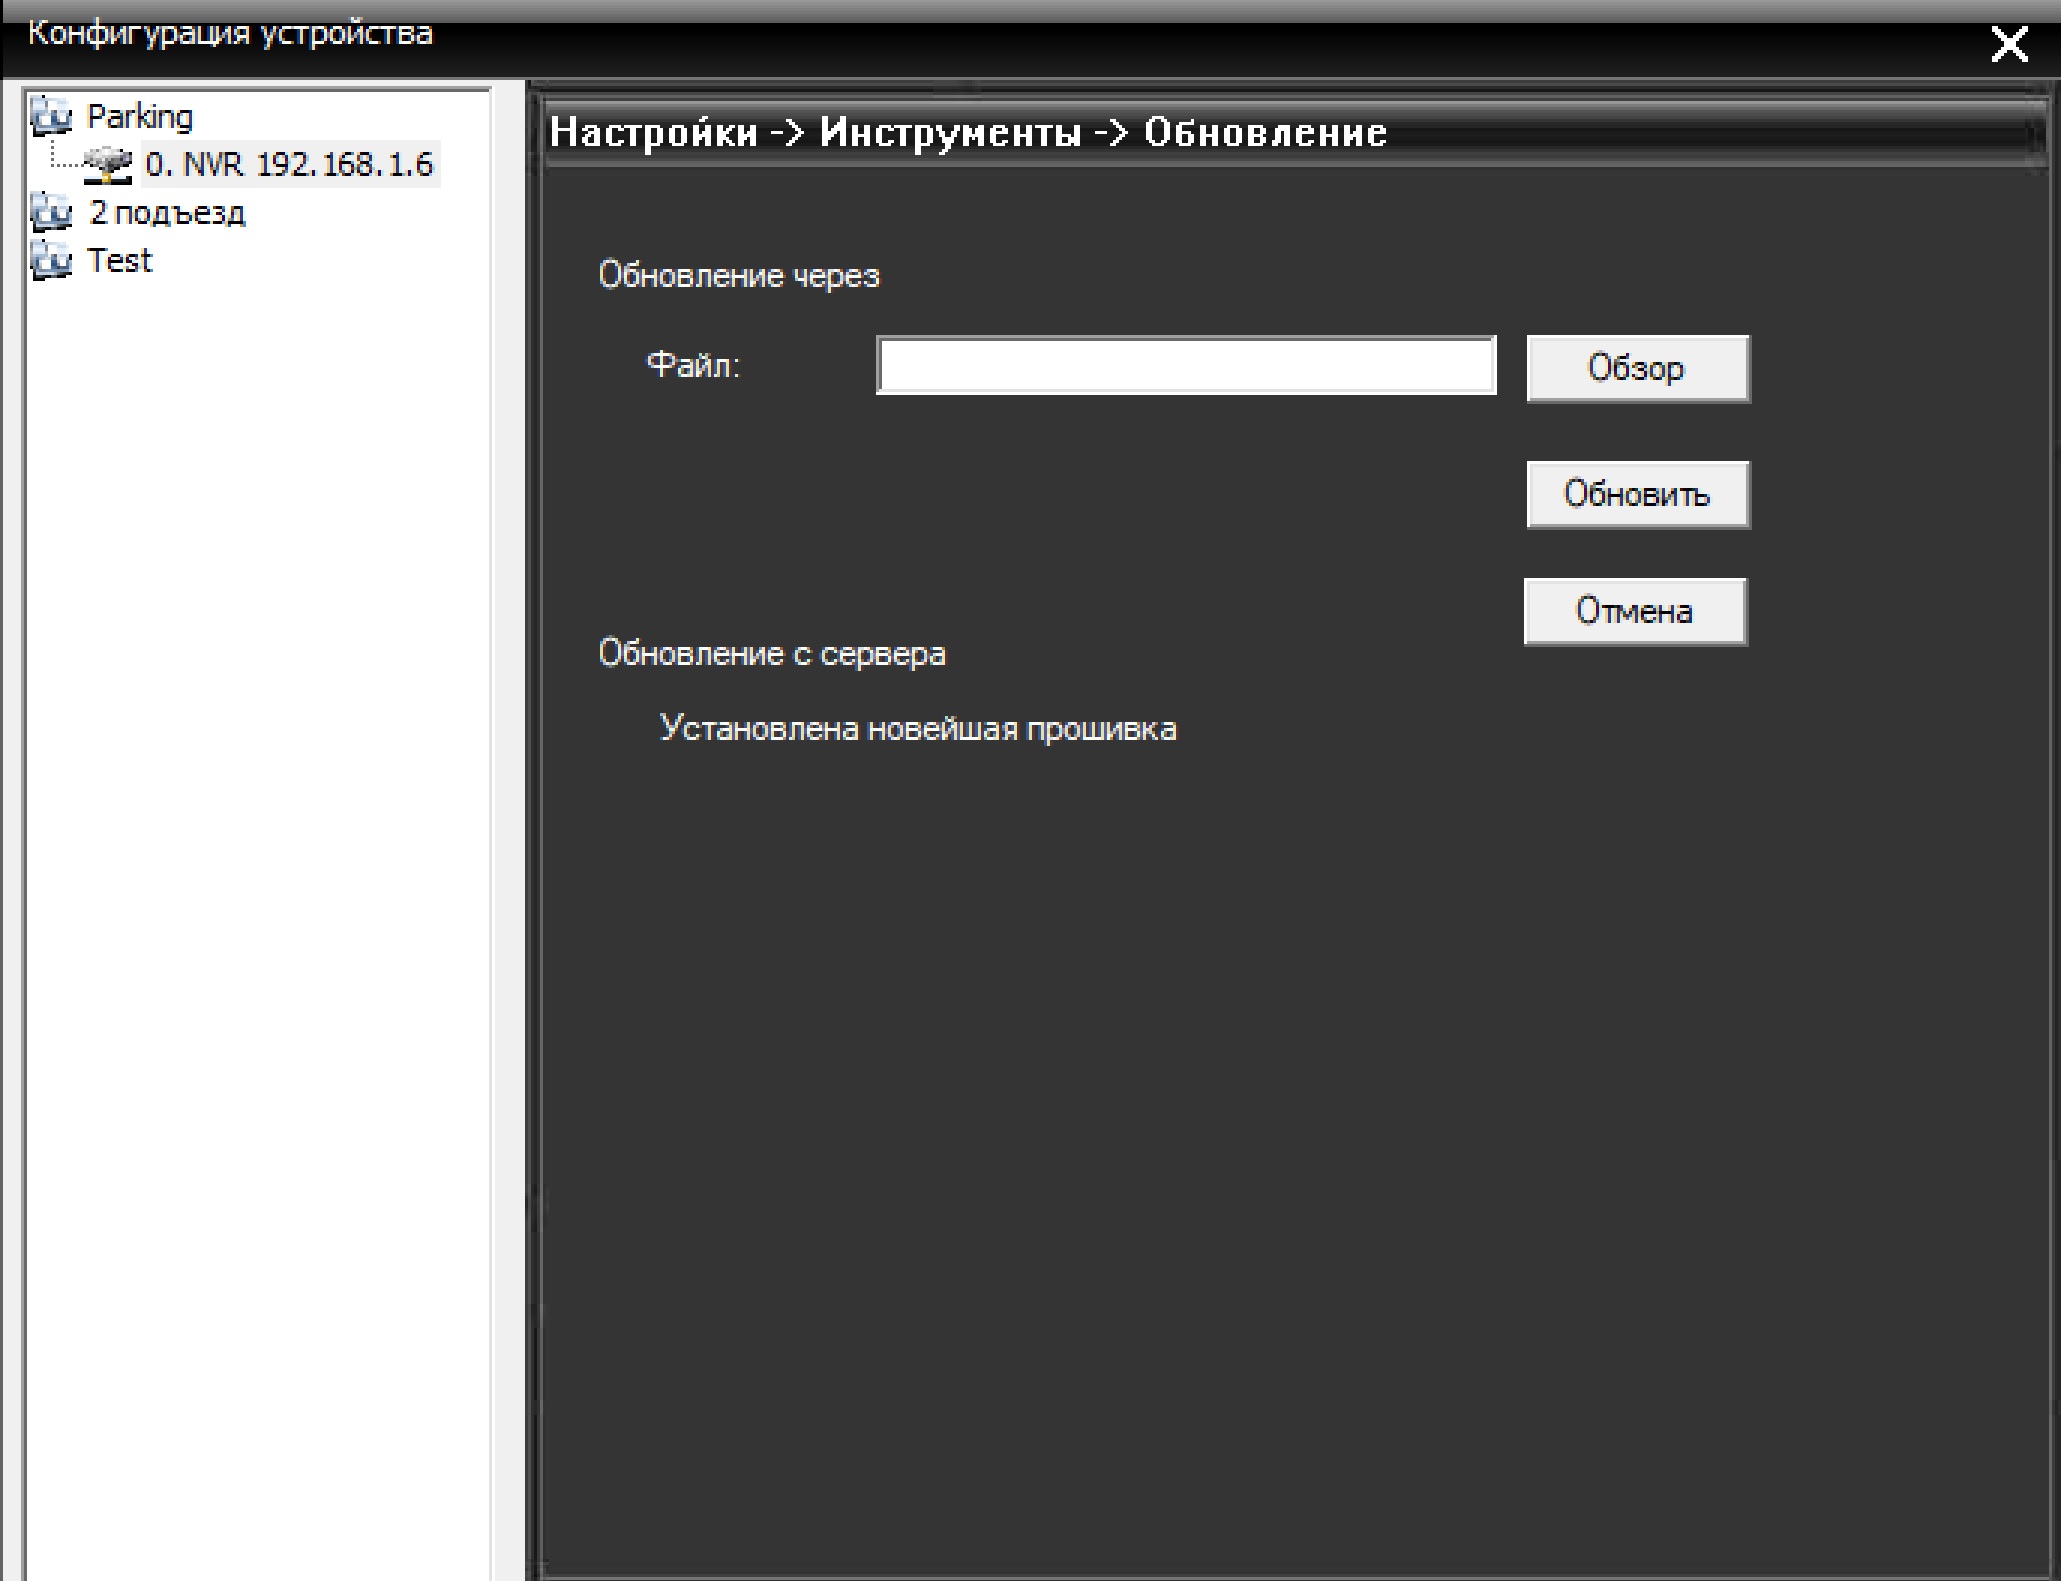Screen dimensions: 2061x1581
Task: Click the dotted connector line before the NVR device icon
Action: pyautogui.click(x=65, y=165)
